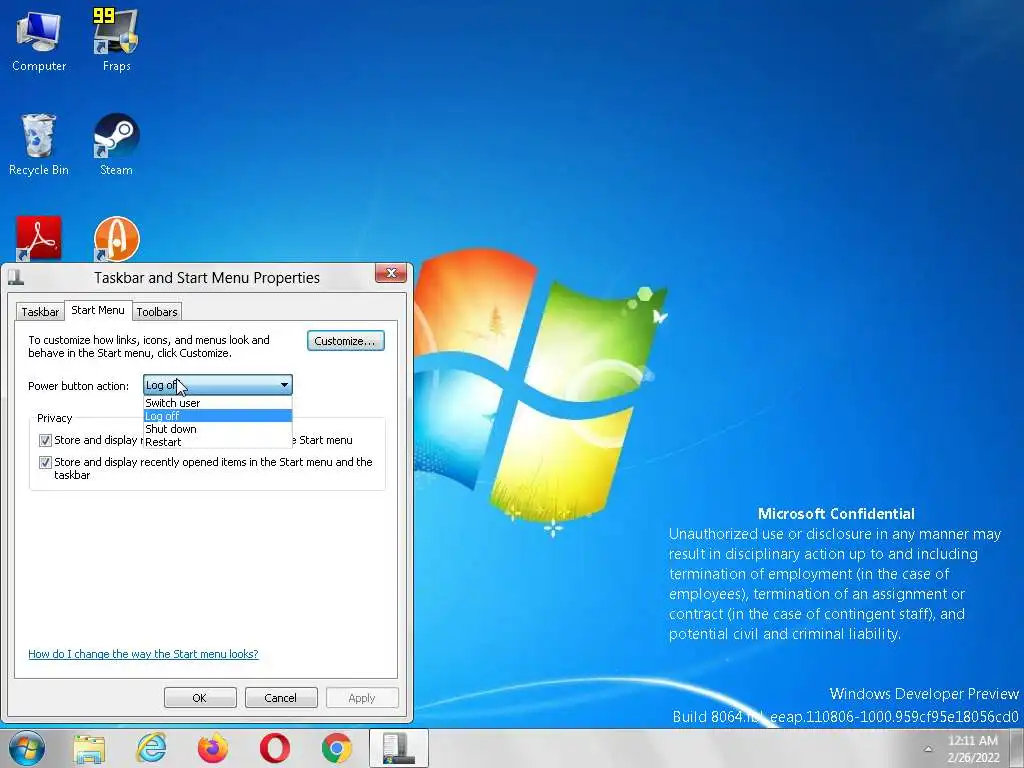Switch to the Toolbars tab
1024x768 pixels.
(157, 312)
